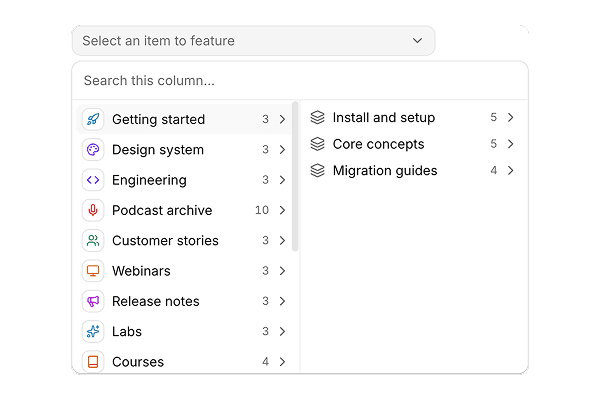Expand Migration guides chevron

pyautogui.click(x=510, y=170)
